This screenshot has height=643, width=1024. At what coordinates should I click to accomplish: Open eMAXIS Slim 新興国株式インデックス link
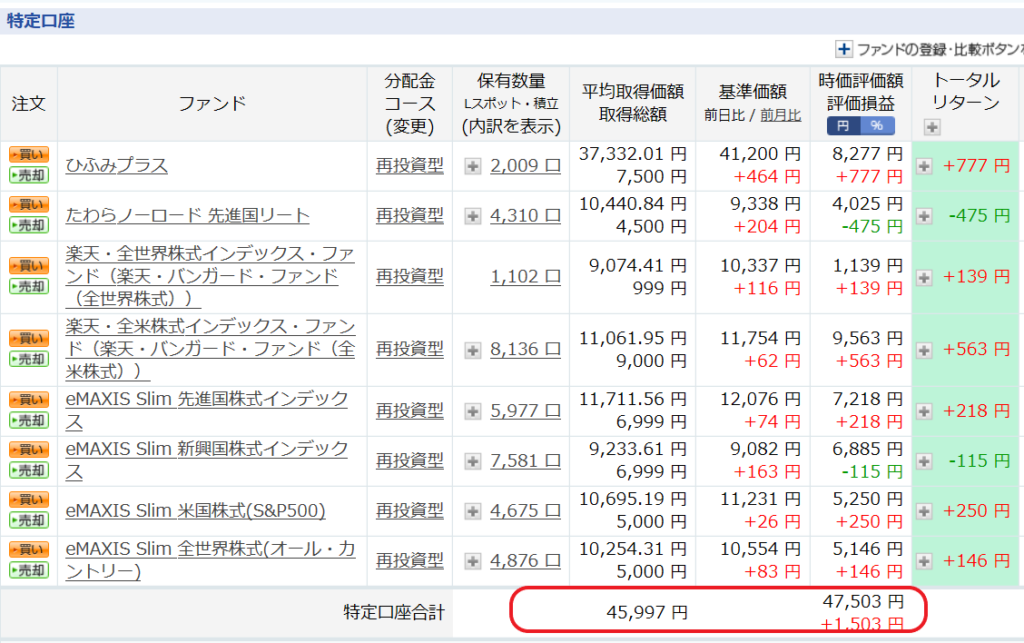coord(206,460)
